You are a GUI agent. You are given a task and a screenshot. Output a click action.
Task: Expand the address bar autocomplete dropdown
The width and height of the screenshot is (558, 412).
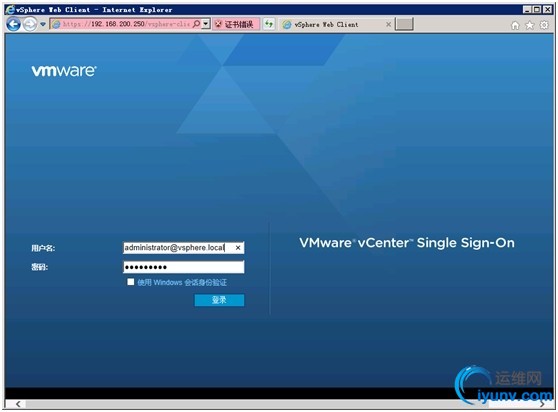pos(206,24)
